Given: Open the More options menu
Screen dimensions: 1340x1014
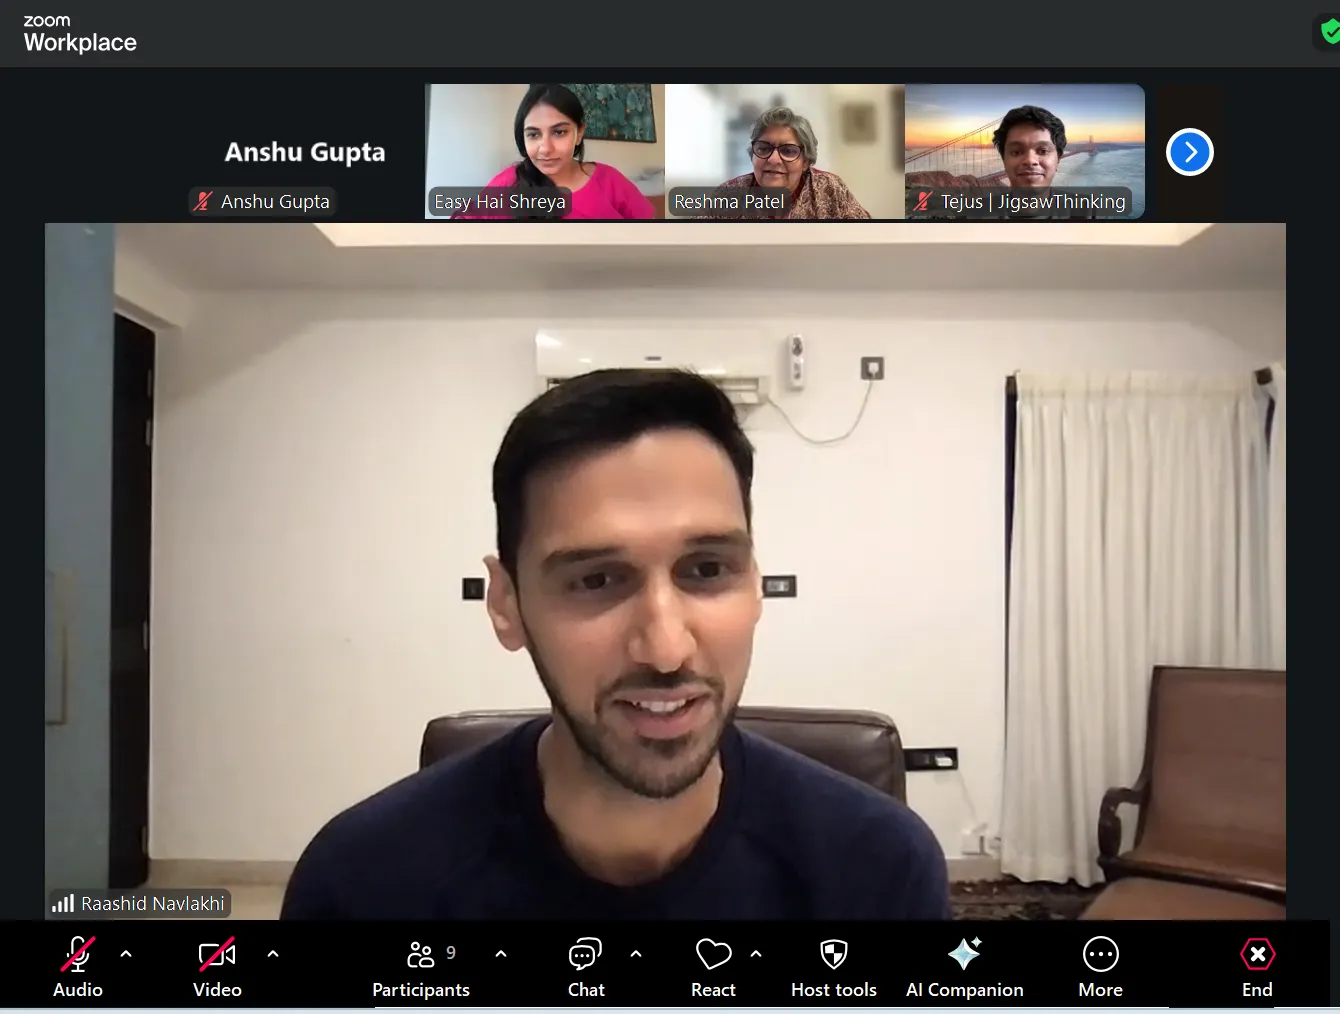Looking at the screenshot, I should pyautogui.click(x=1100, y=956).
